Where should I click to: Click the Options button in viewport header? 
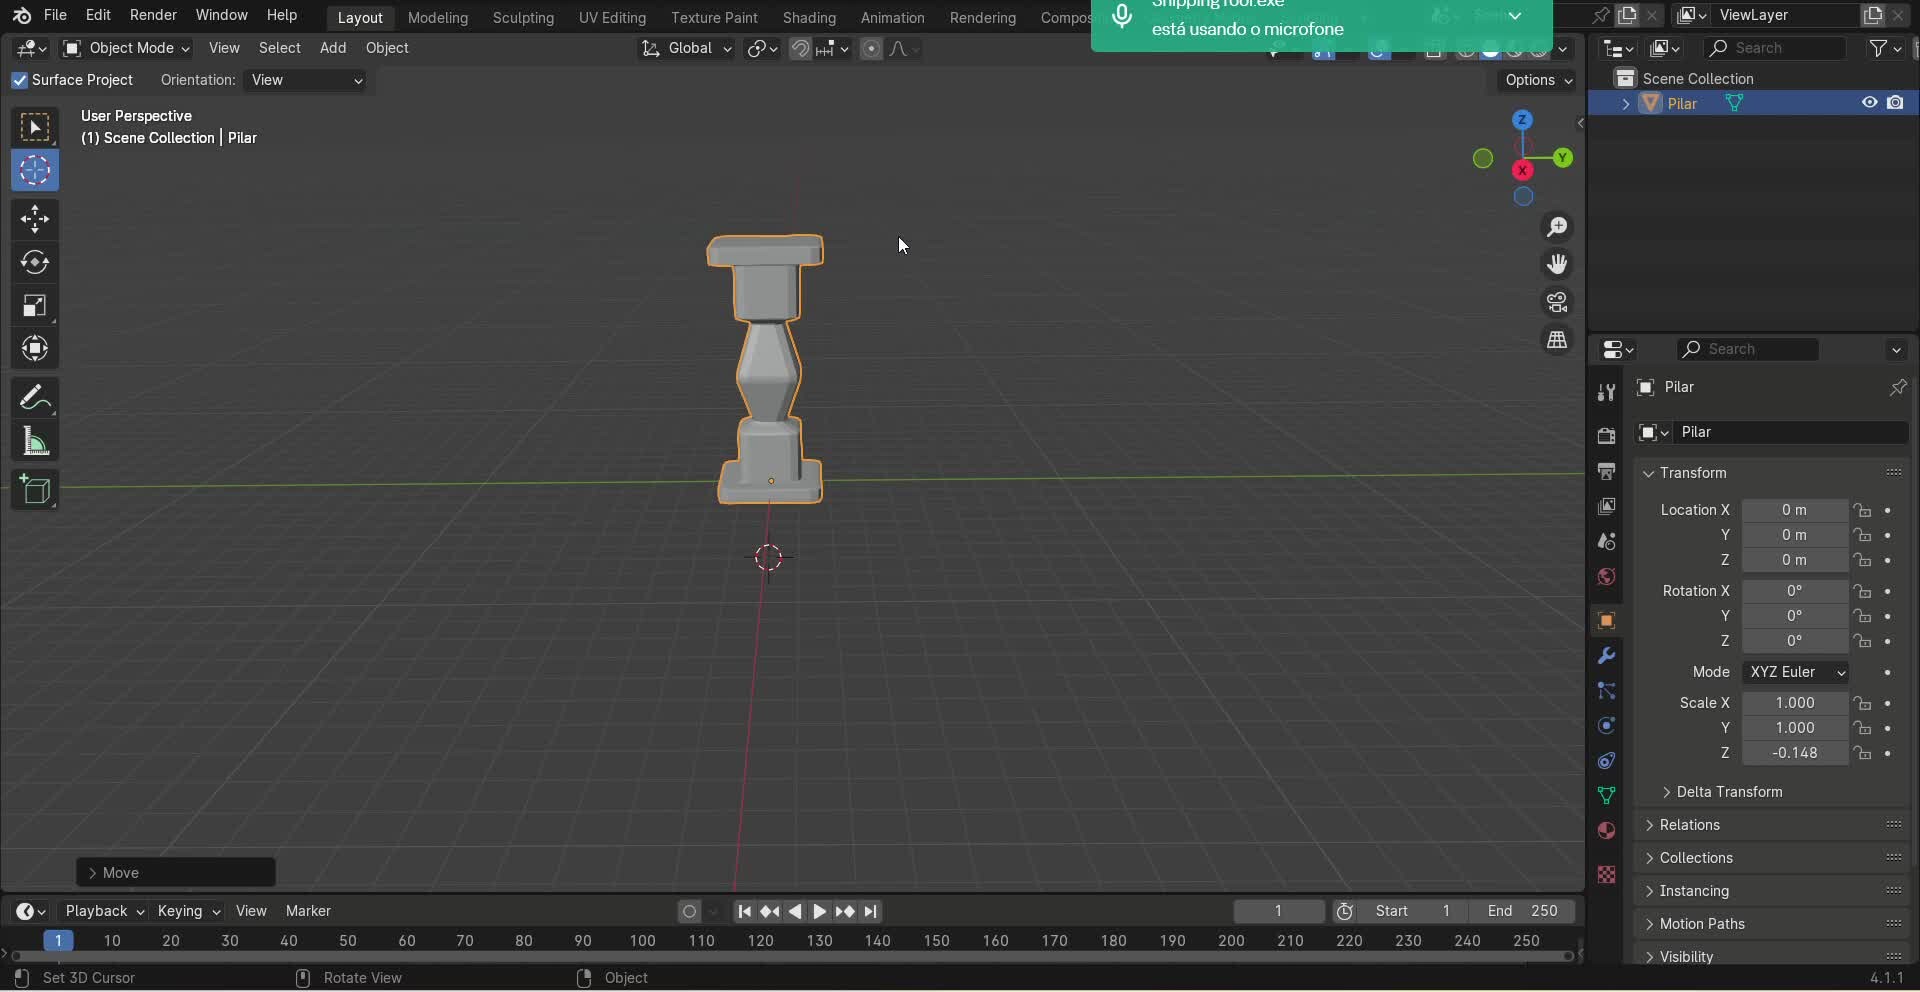[1538, 80]
